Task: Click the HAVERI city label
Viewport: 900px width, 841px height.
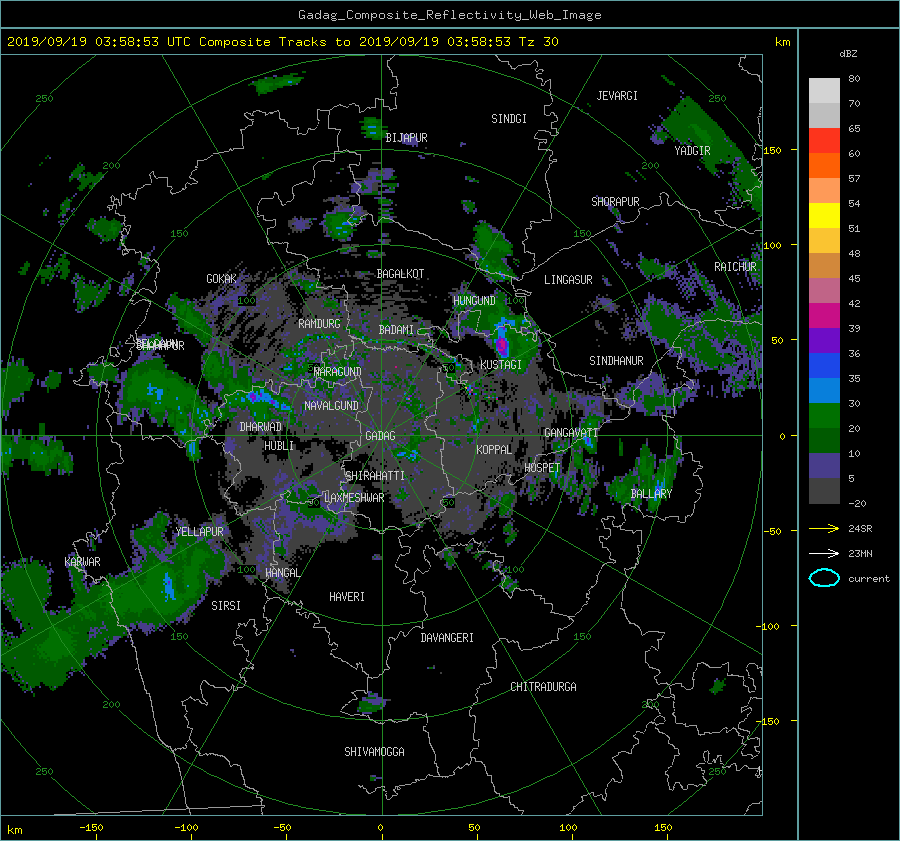Action: point(347,597)
